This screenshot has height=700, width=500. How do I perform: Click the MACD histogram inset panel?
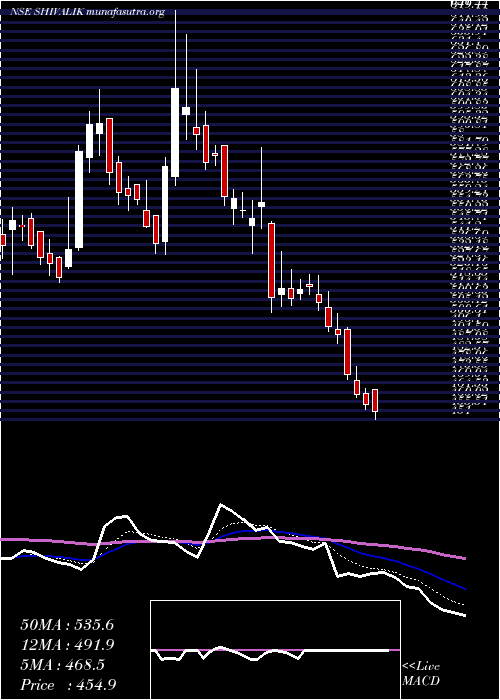pos(275,650)
